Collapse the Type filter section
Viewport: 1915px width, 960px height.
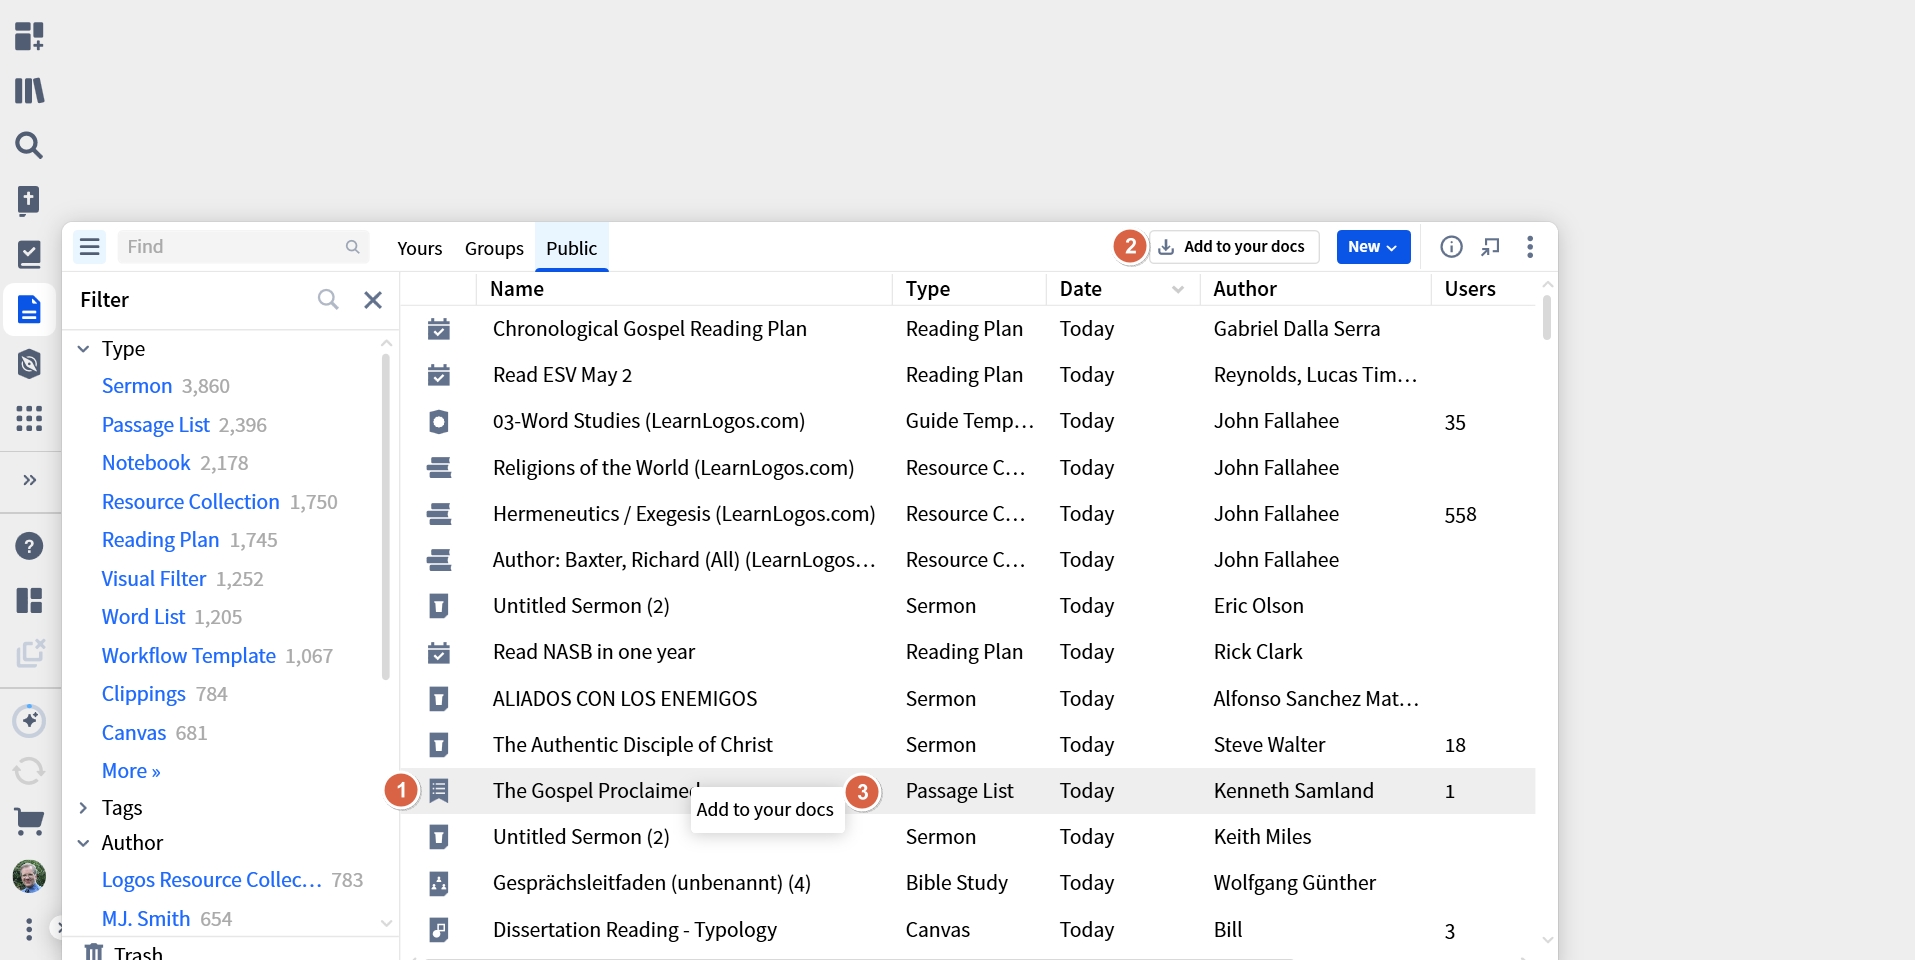click(84, 349)
